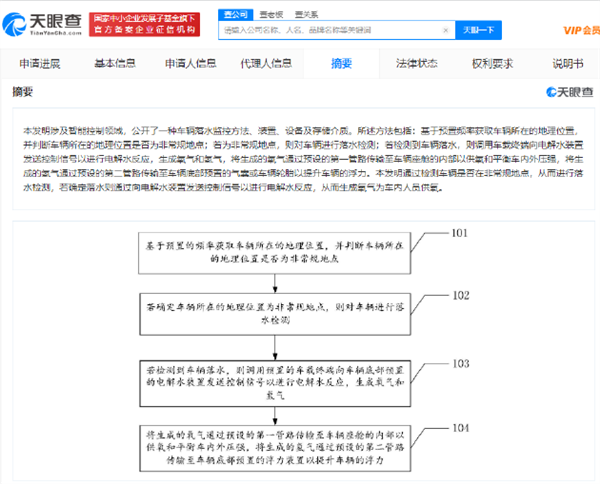600x484 pixels.
Task: Open the VIP会员 link
Action: [582, 30]
